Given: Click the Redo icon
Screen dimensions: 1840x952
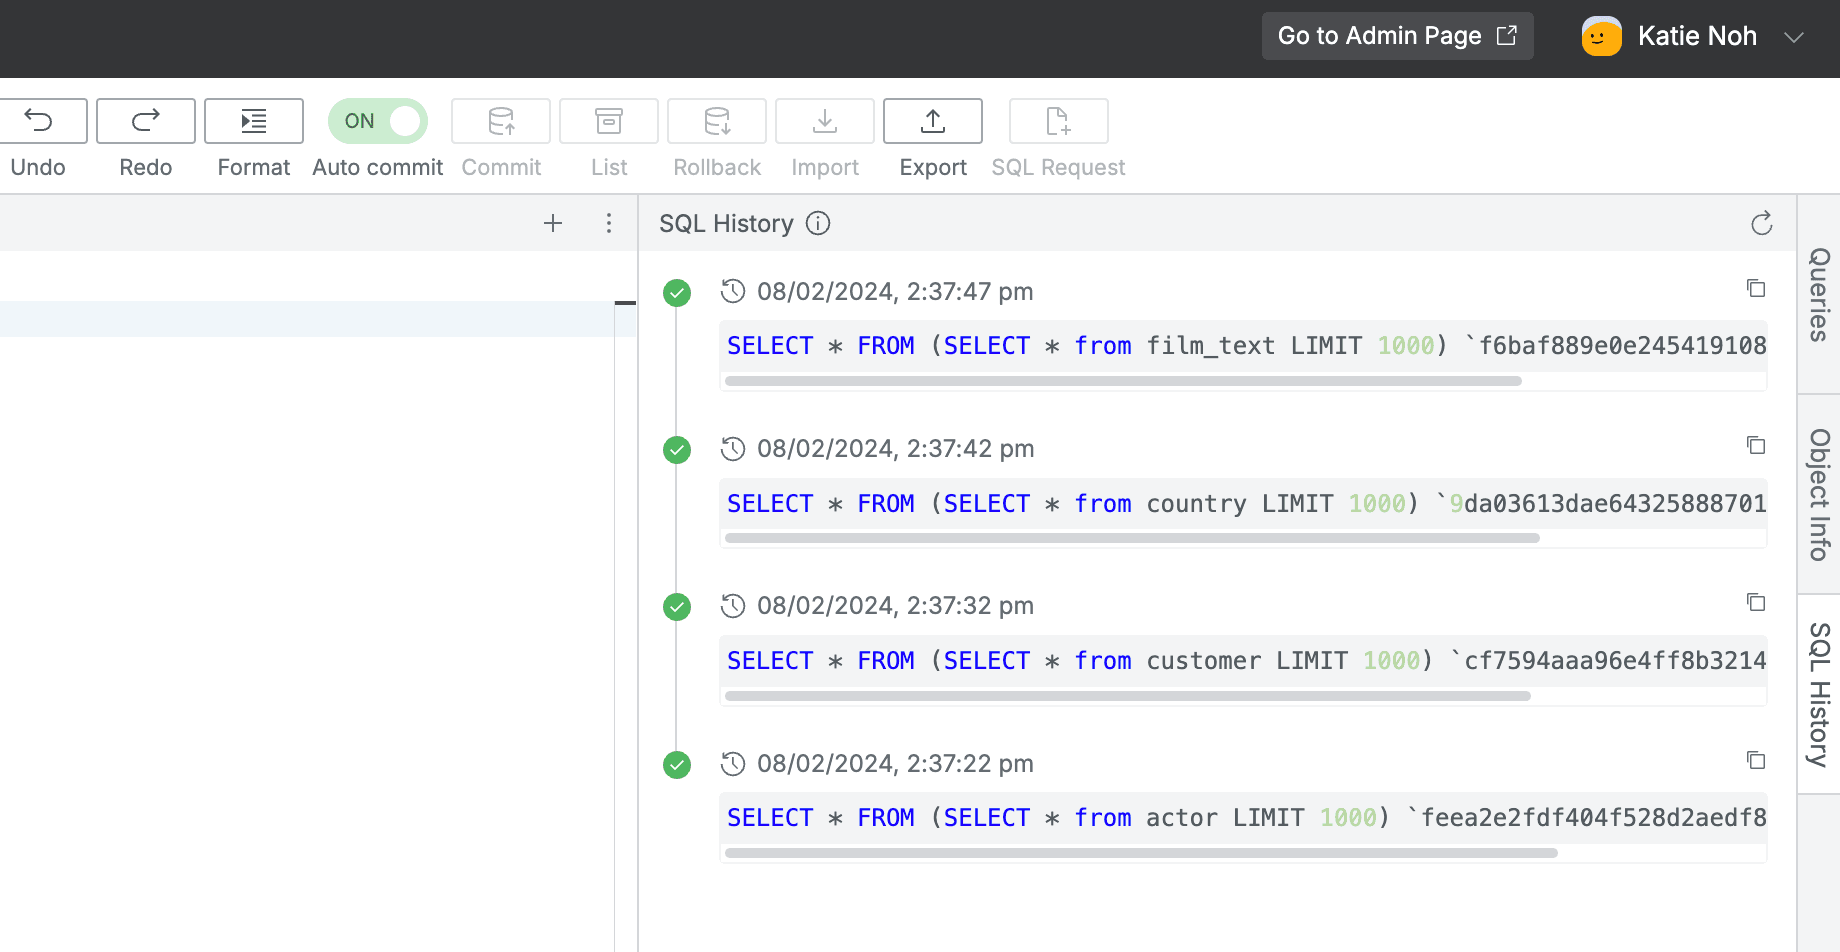Looking at the screenshot, I should (145, 120).
